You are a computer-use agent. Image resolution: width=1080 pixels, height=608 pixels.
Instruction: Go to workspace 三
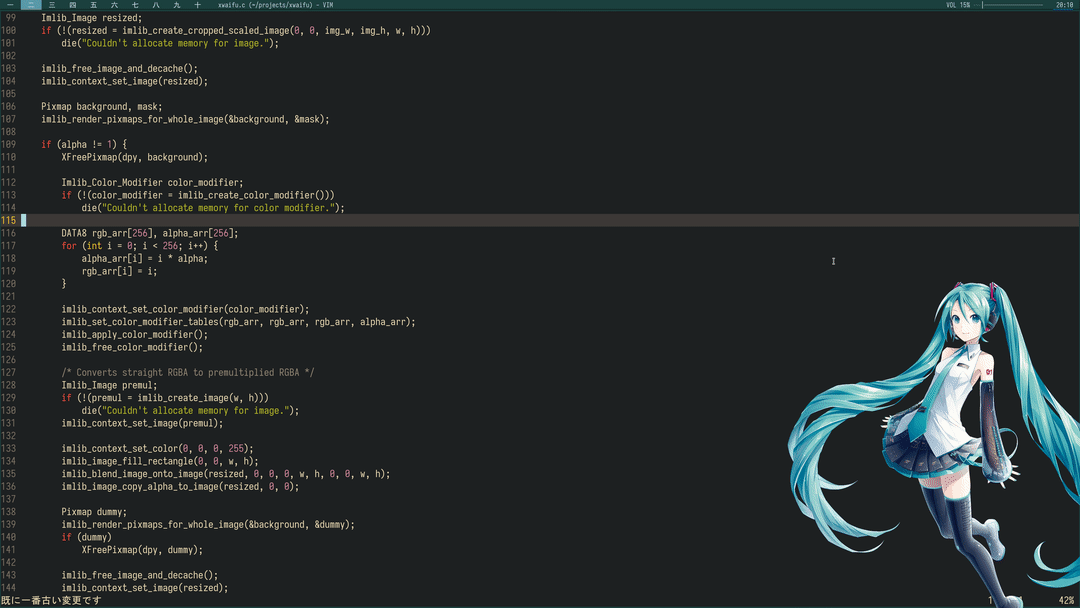tap(52, 5)
